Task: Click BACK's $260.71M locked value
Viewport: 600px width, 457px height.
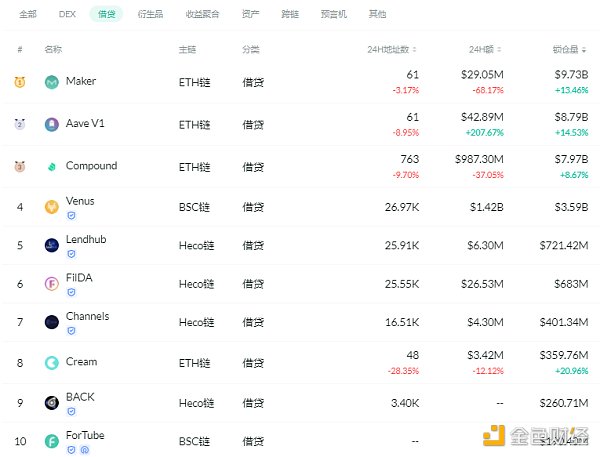Action: click(x=564, y=403)
